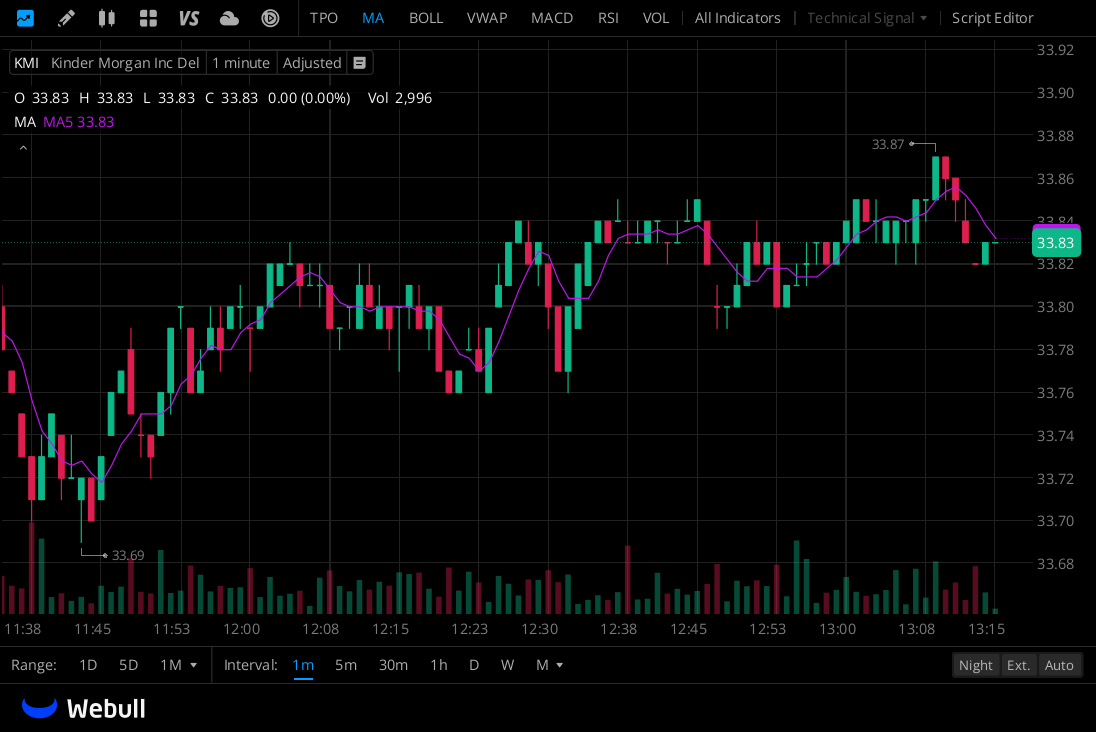Open the multi-chart grid layout icon

click(x=148, y=18)
